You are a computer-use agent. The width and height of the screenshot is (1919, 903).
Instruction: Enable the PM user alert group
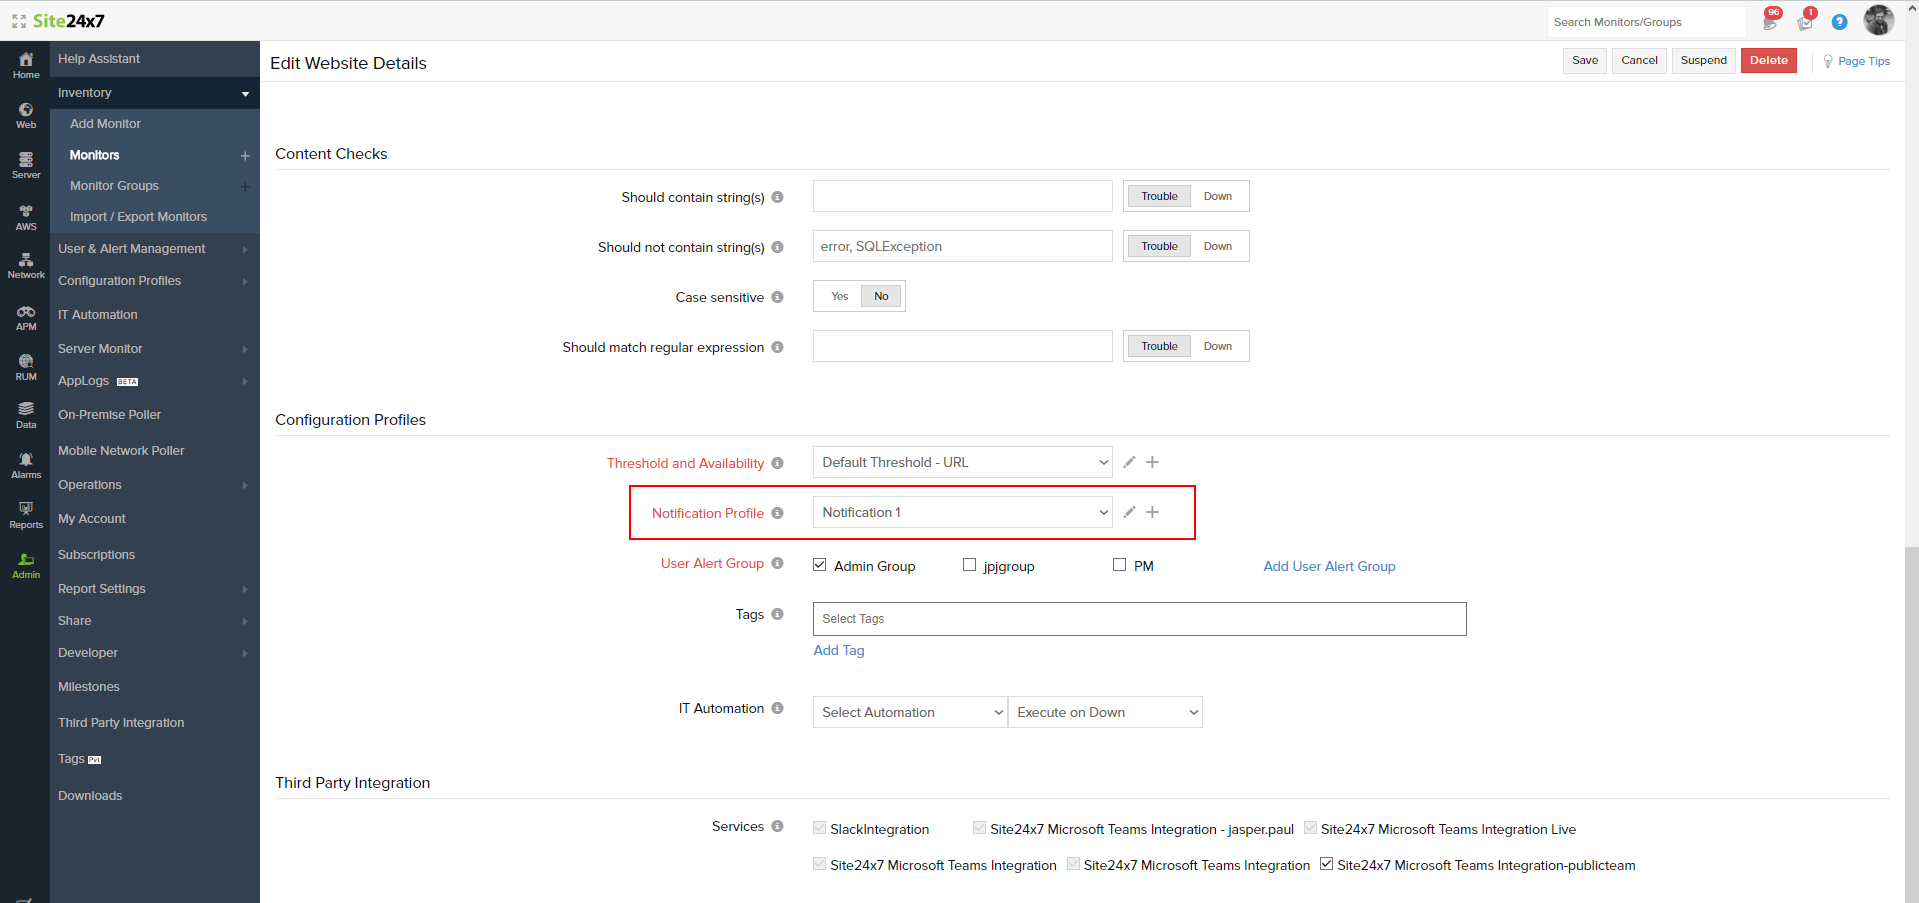[x=1119, y=564]
